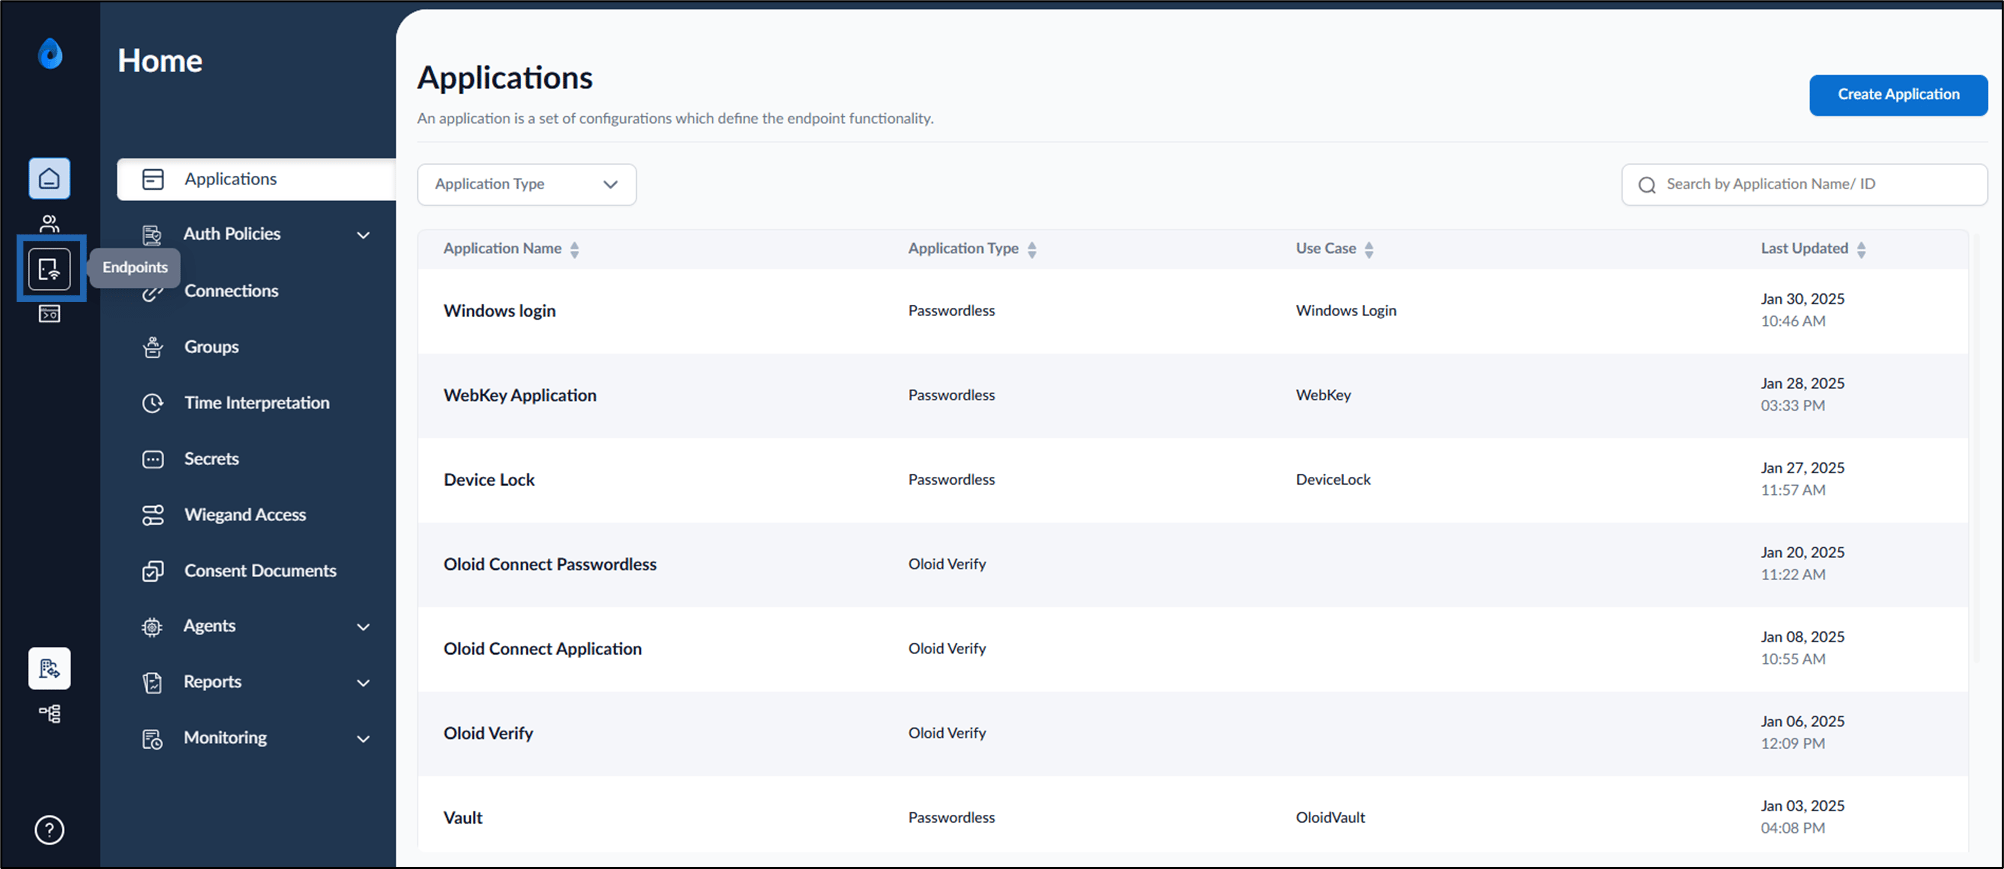
Task: Click the DeviceLock use case cell
Action: click(1333, 480)
